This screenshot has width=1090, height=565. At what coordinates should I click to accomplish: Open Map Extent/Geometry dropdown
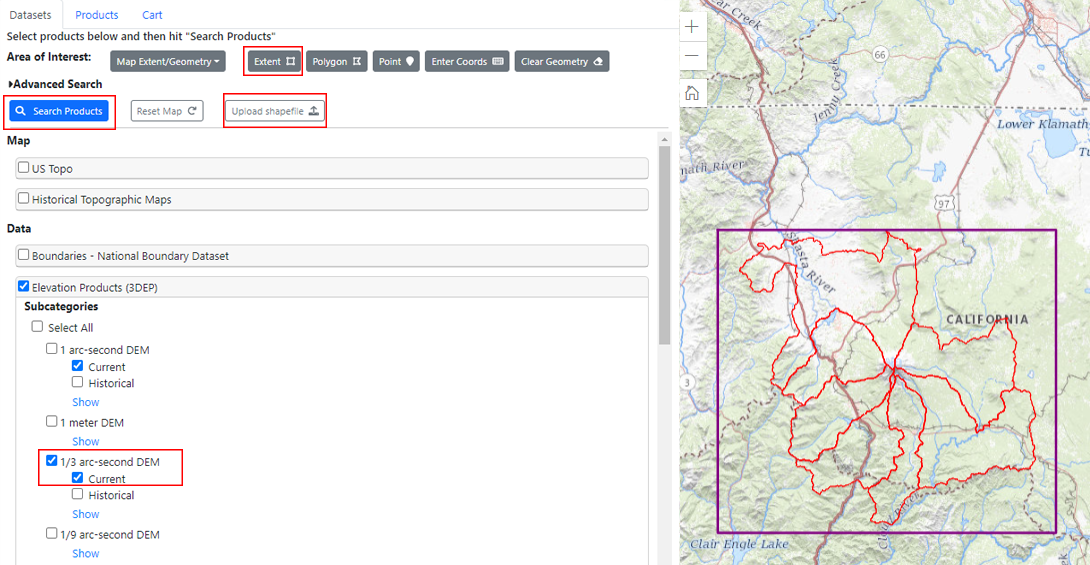click(168, 61)
